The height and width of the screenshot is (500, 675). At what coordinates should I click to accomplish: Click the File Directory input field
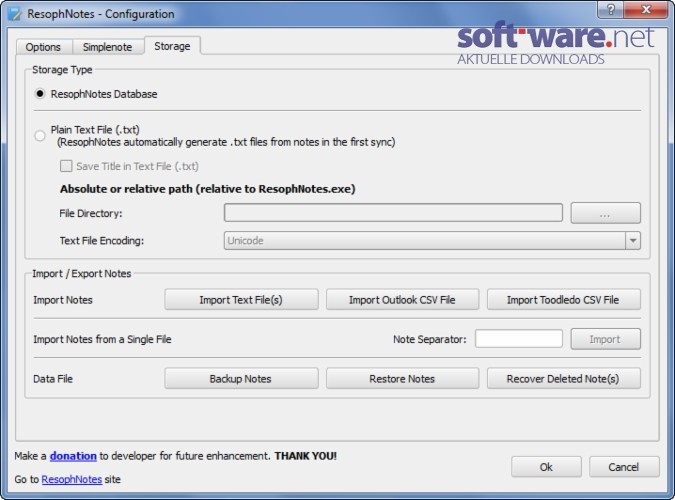pyautogui.click(x=393, y=213)
